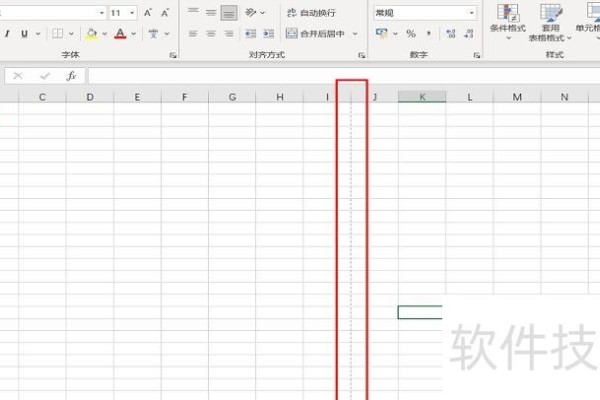This screenshot has height=400, width=600.
Task: Open the 常规 number format combo box
Action: [x=425, y=13]
